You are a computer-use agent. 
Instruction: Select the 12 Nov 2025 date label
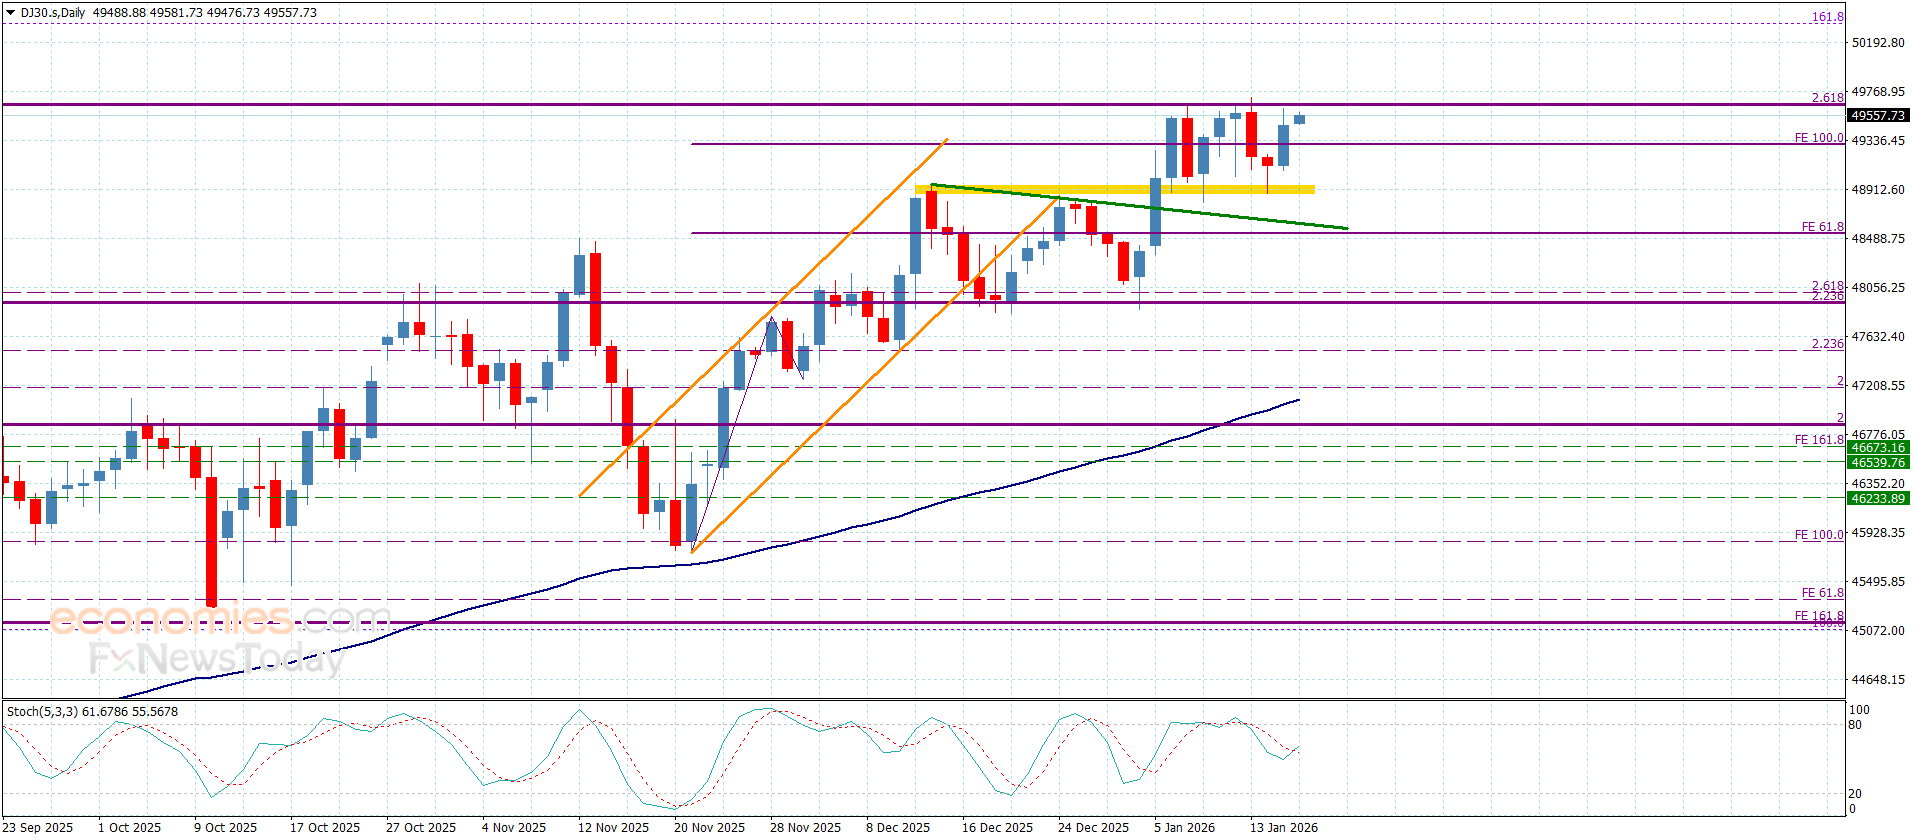(x=613, y=827)
